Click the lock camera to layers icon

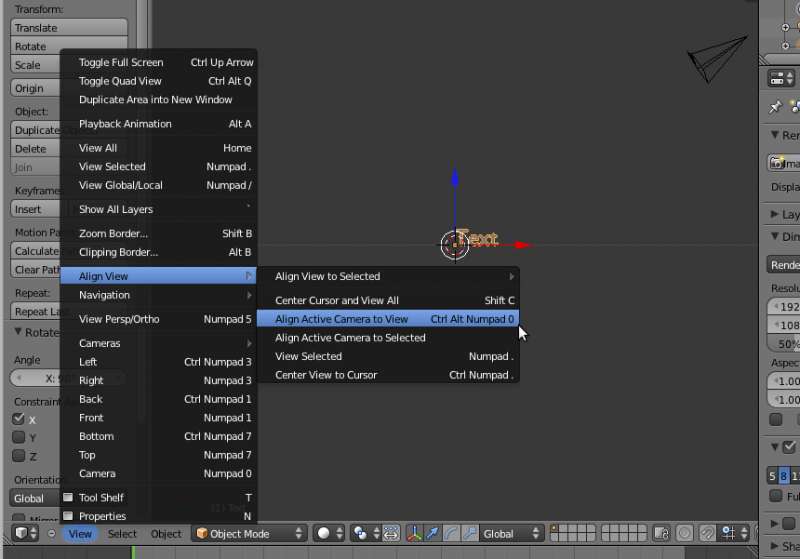point(661,534)
